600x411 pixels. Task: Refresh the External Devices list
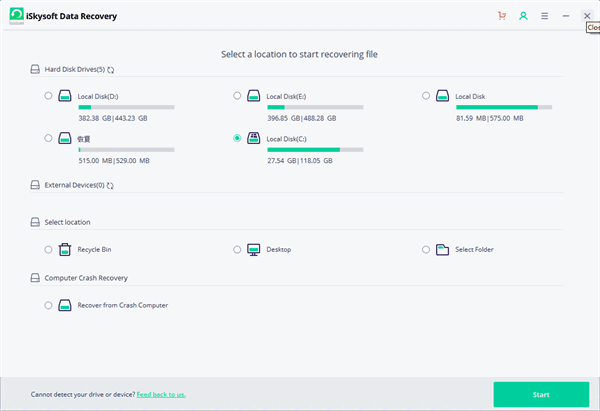click(110, 185)
